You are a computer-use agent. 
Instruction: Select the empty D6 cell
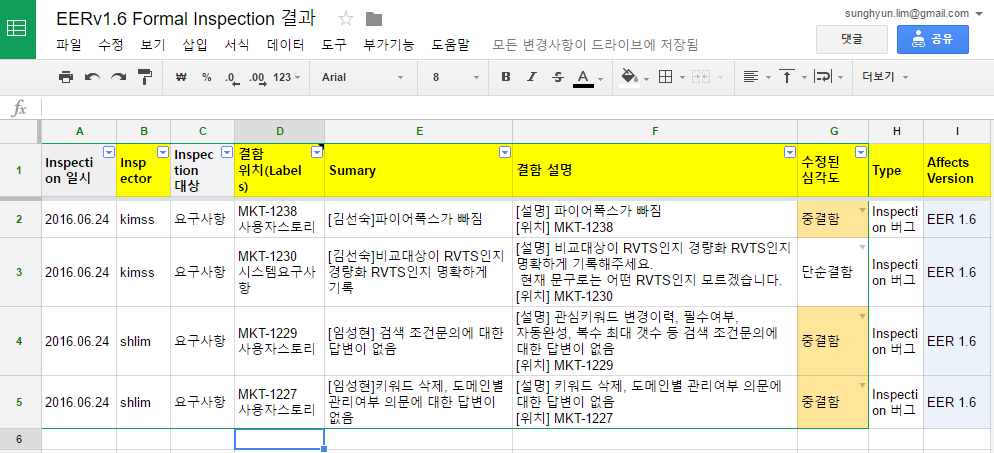(280, 439)
